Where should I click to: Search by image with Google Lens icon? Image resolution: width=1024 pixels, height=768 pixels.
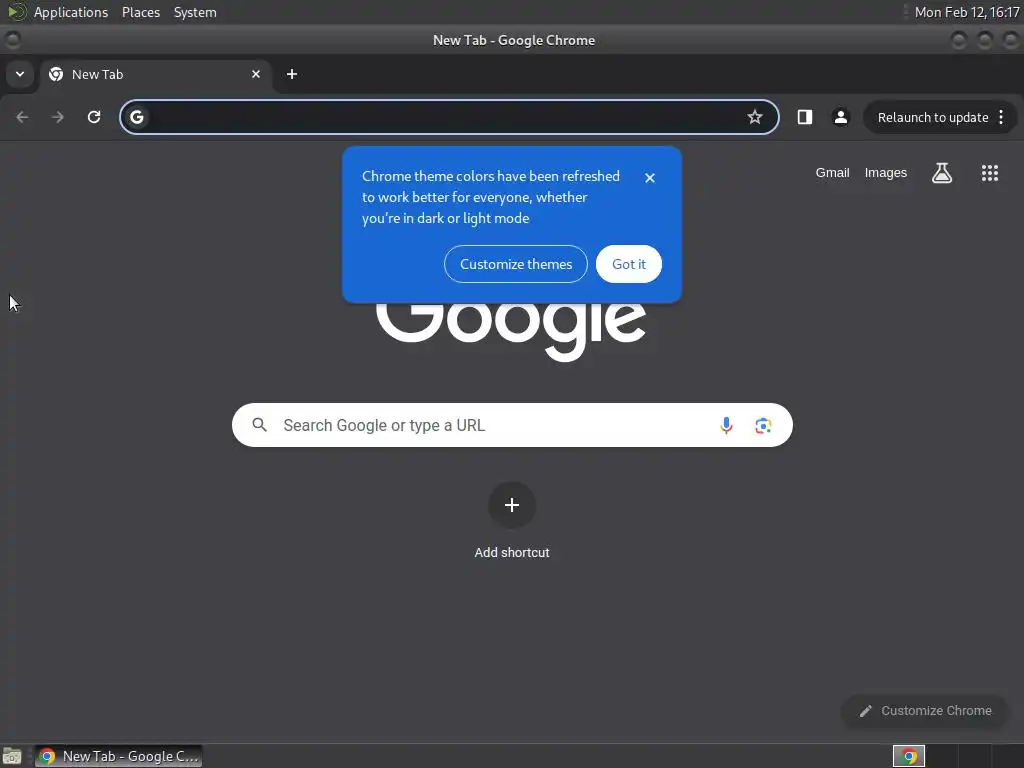point(763,425)
